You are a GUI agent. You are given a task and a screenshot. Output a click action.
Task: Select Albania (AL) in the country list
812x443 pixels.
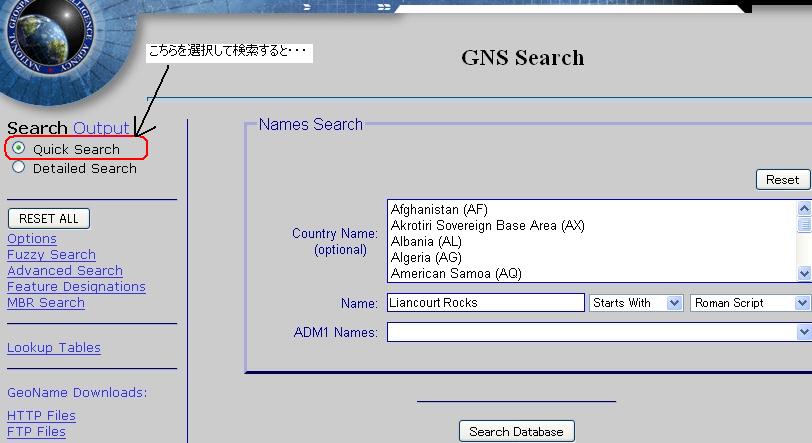[426, 241]
